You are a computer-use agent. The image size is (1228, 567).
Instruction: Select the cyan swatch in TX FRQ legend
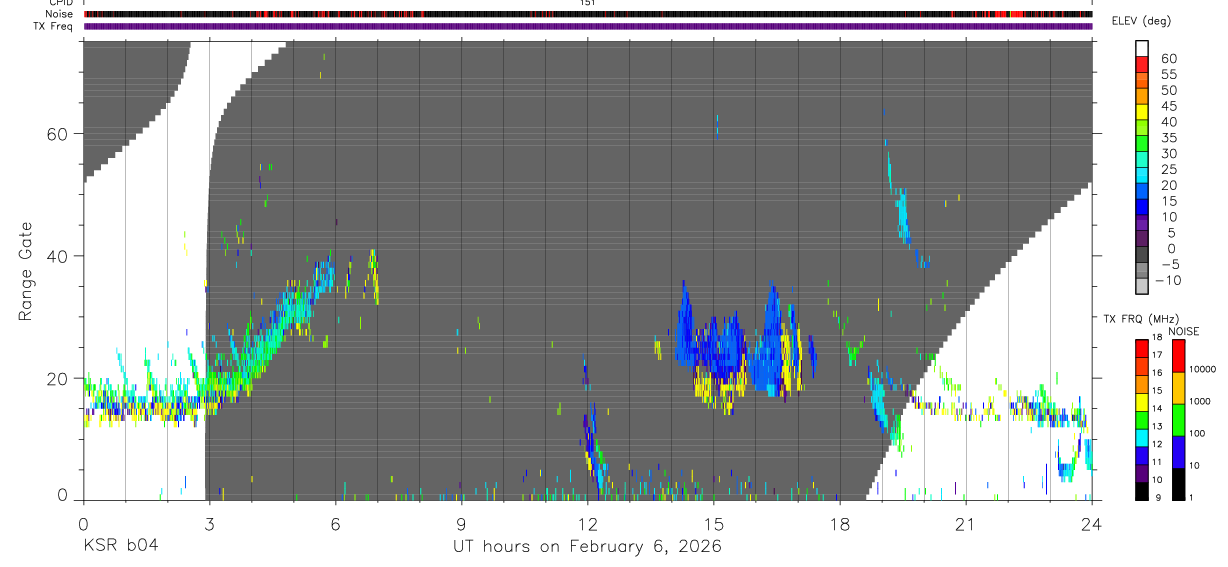(1142, 438)
